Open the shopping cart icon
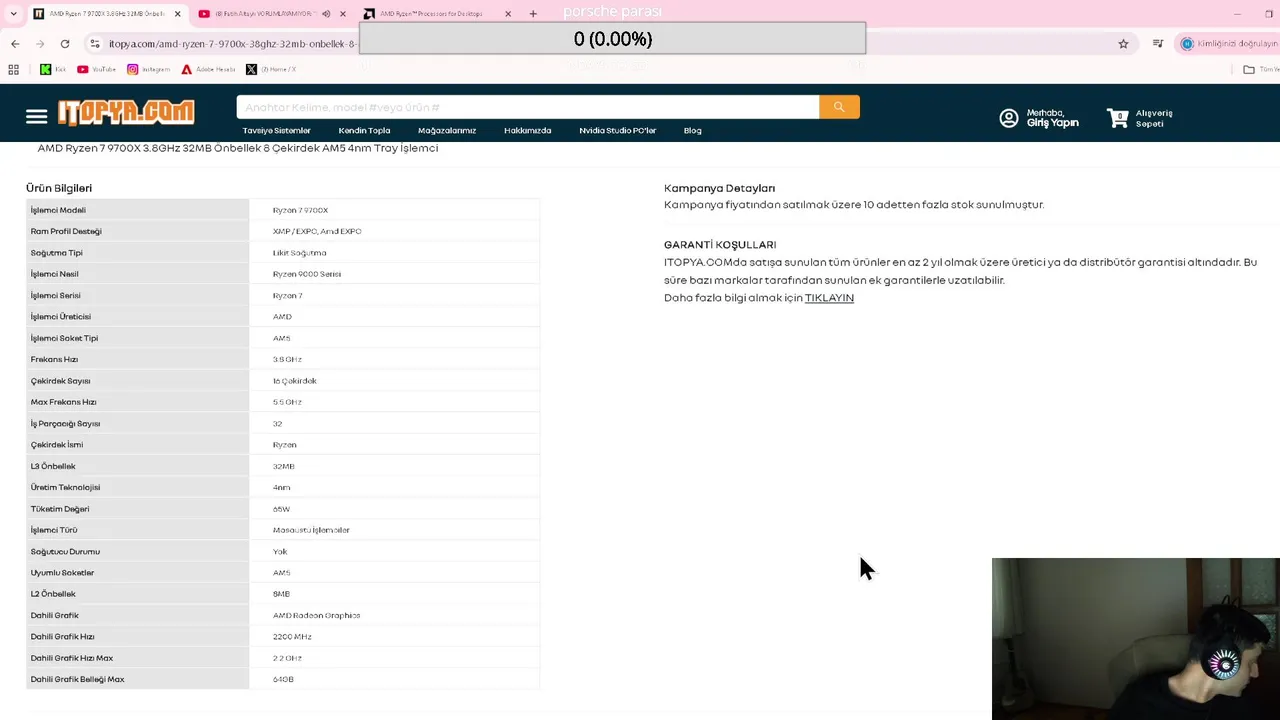Viewport: 1280px width, 720px height. tap(1117, 118)
